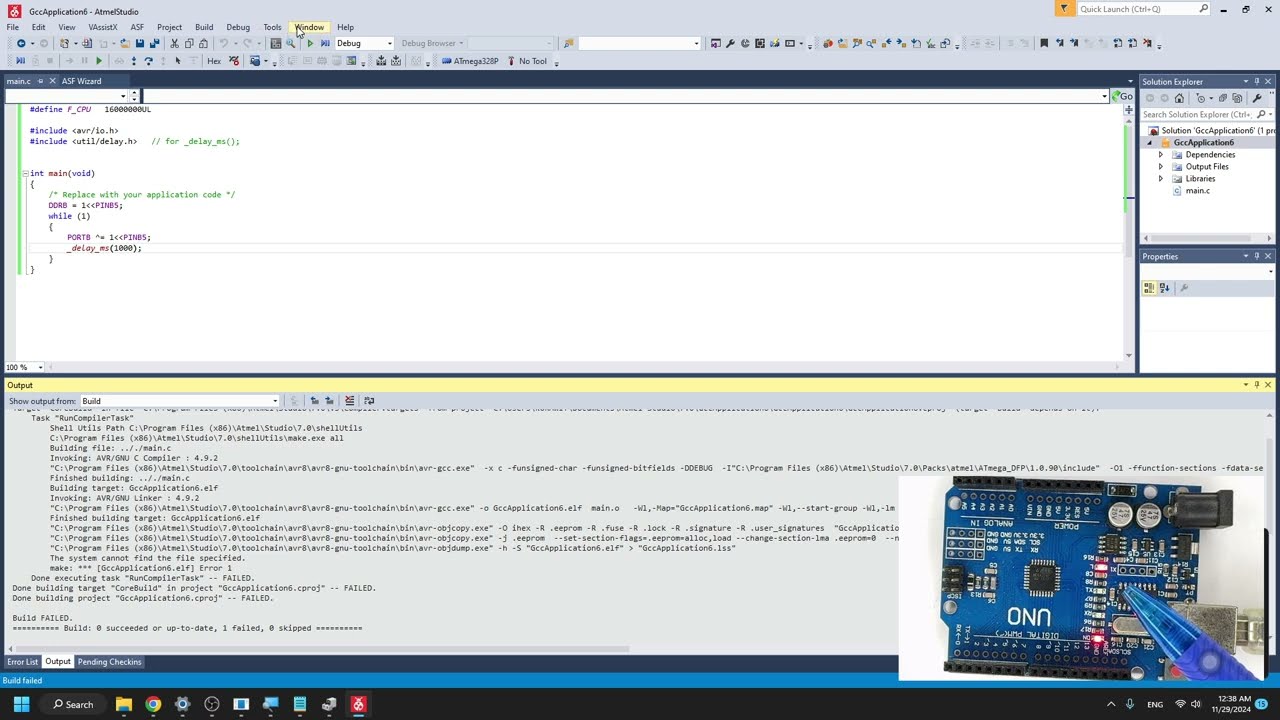Click the No Tool programmer button
Viewport: 1280px width, 720px height.
point(527,61)
